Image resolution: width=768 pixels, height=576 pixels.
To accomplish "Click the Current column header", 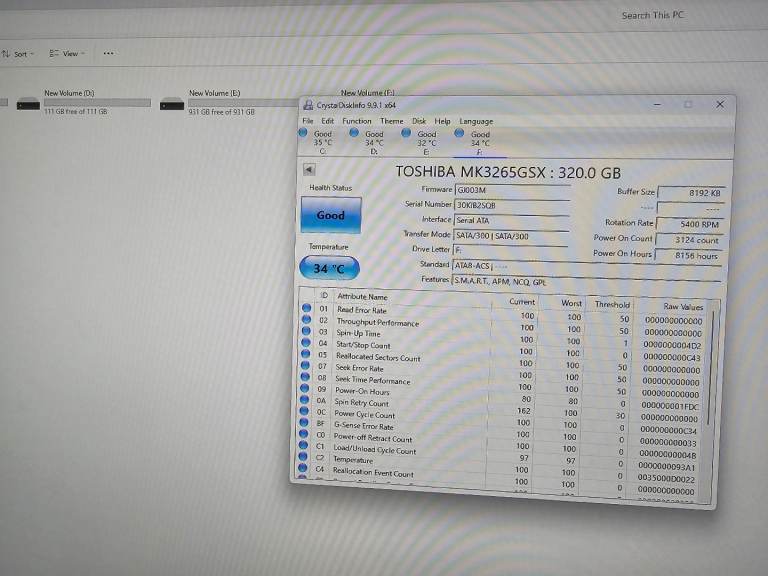I will click(x=522, y=302).
